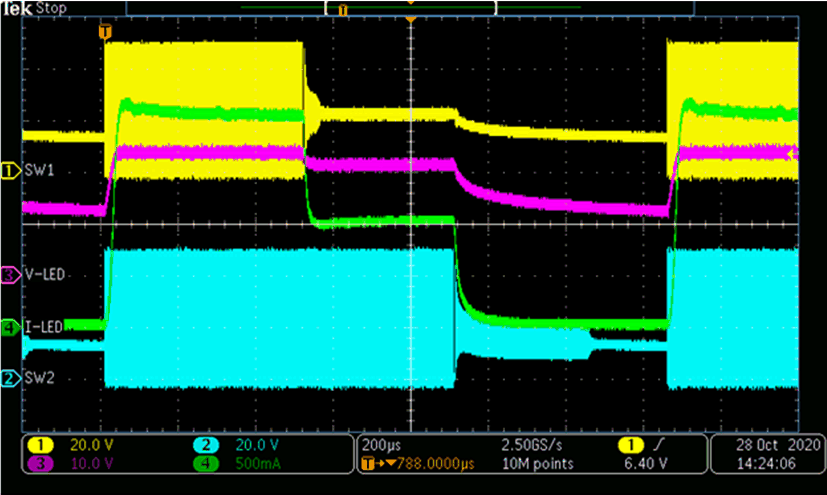Image resolution: width=827 pixels, height=495 pixels.
Task: Select the green channel 4 badge in readout
Action: (x=206, y=464)
